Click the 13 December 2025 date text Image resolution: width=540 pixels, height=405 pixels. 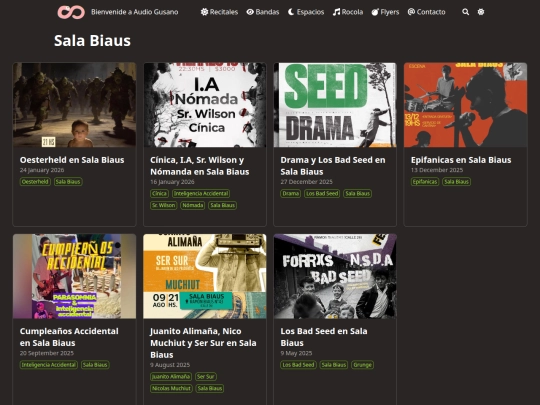tap(437, 170)
